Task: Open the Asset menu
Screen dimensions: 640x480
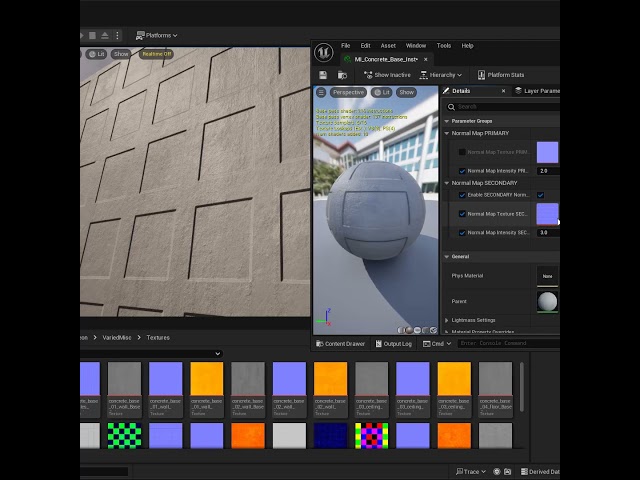Action: pos(388,46)
